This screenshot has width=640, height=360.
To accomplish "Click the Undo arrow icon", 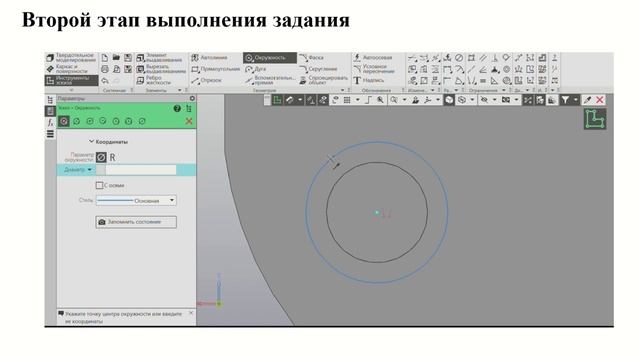I will (105, 80).
